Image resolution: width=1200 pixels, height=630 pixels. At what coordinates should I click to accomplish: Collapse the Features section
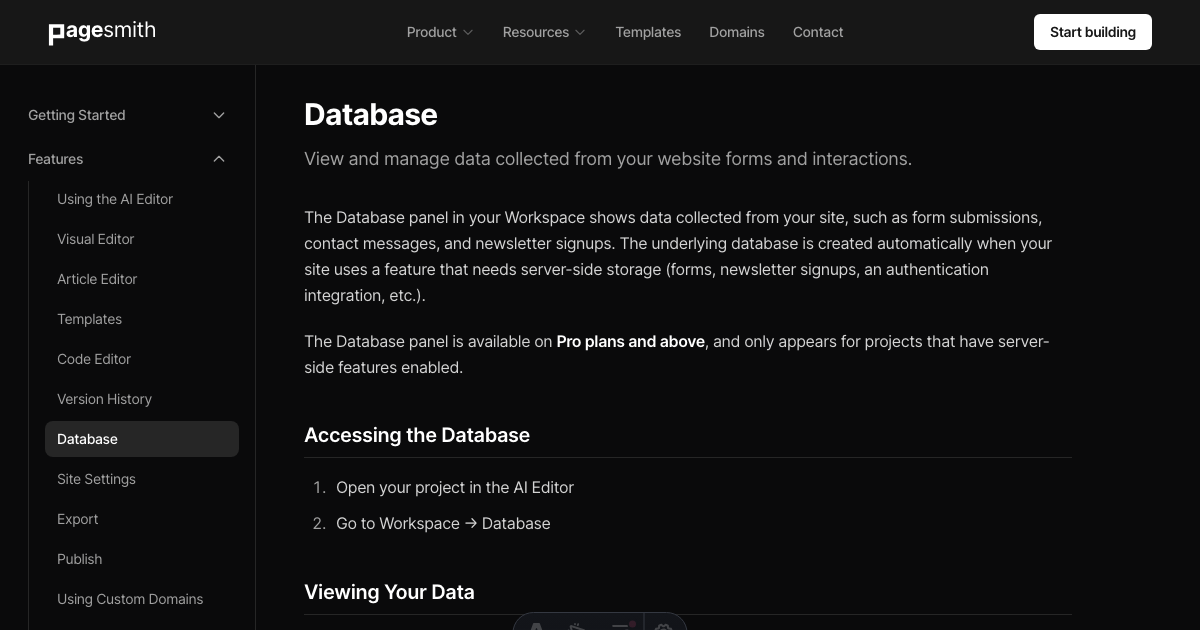coord(127,159)
